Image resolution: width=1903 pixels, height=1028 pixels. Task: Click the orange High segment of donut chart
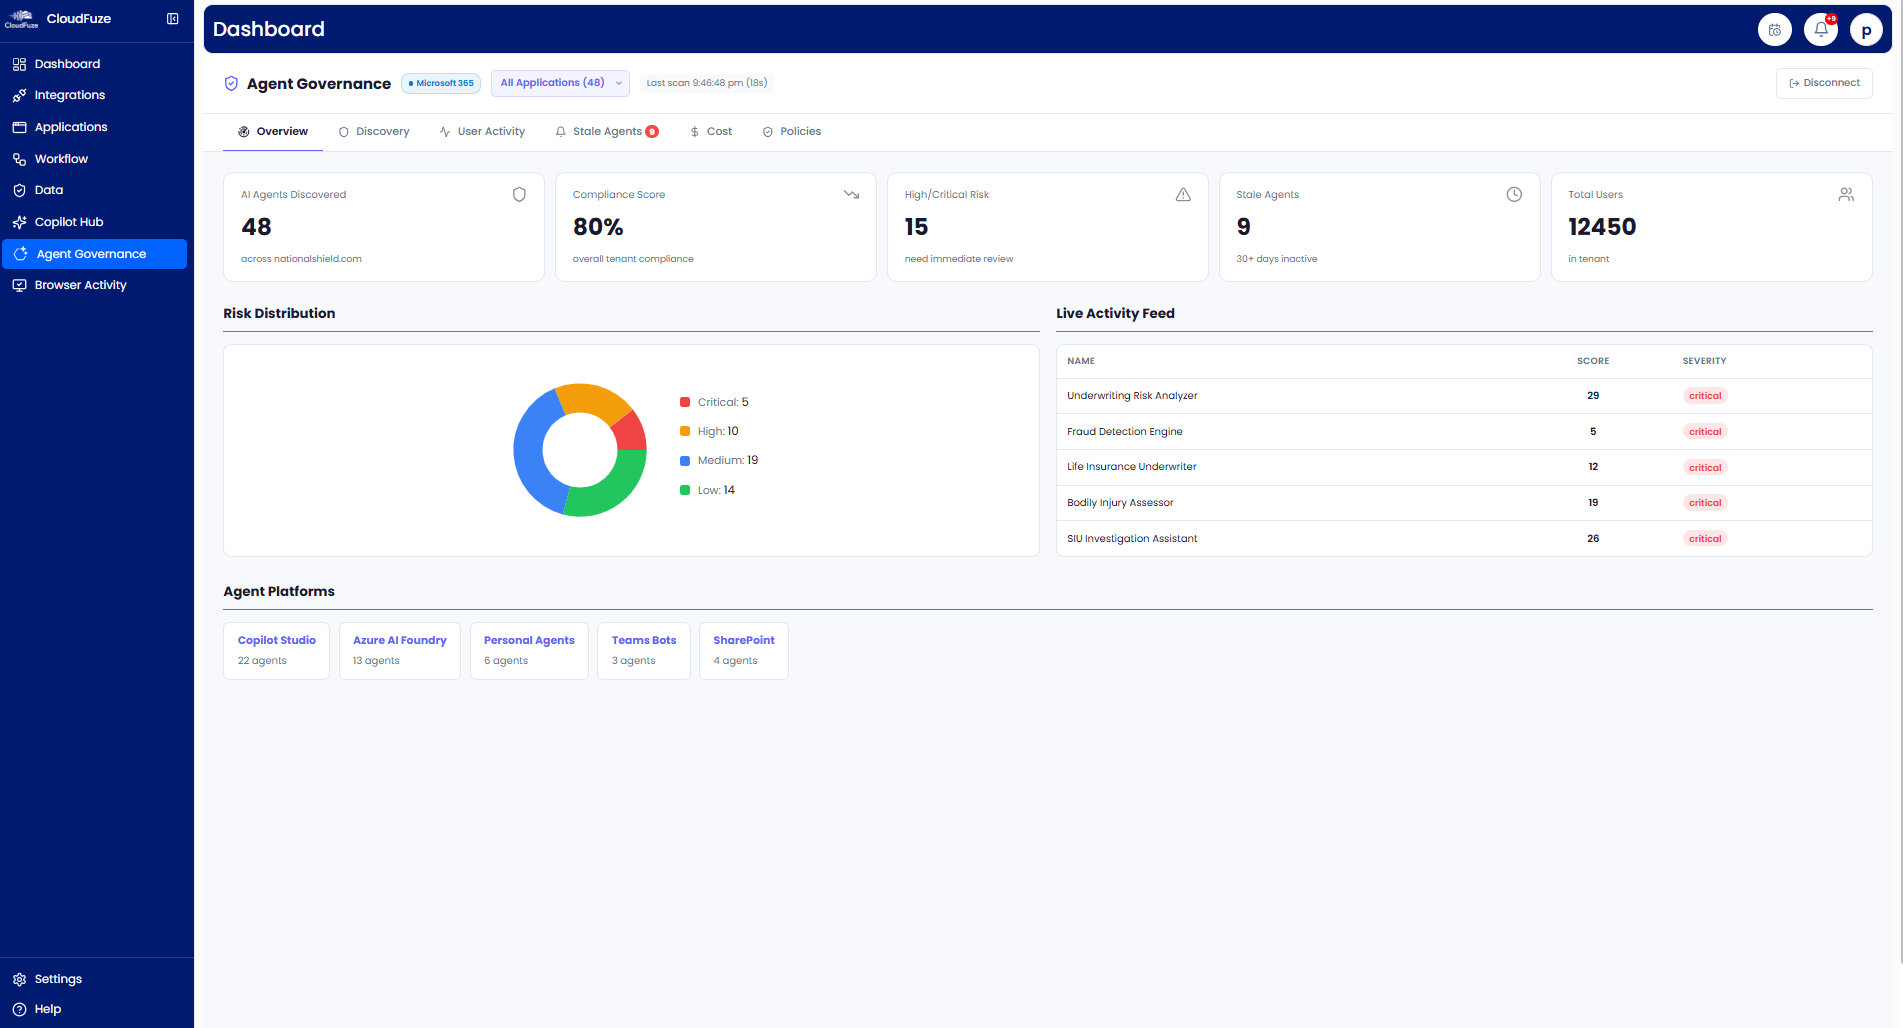click(x=593, y=398)
